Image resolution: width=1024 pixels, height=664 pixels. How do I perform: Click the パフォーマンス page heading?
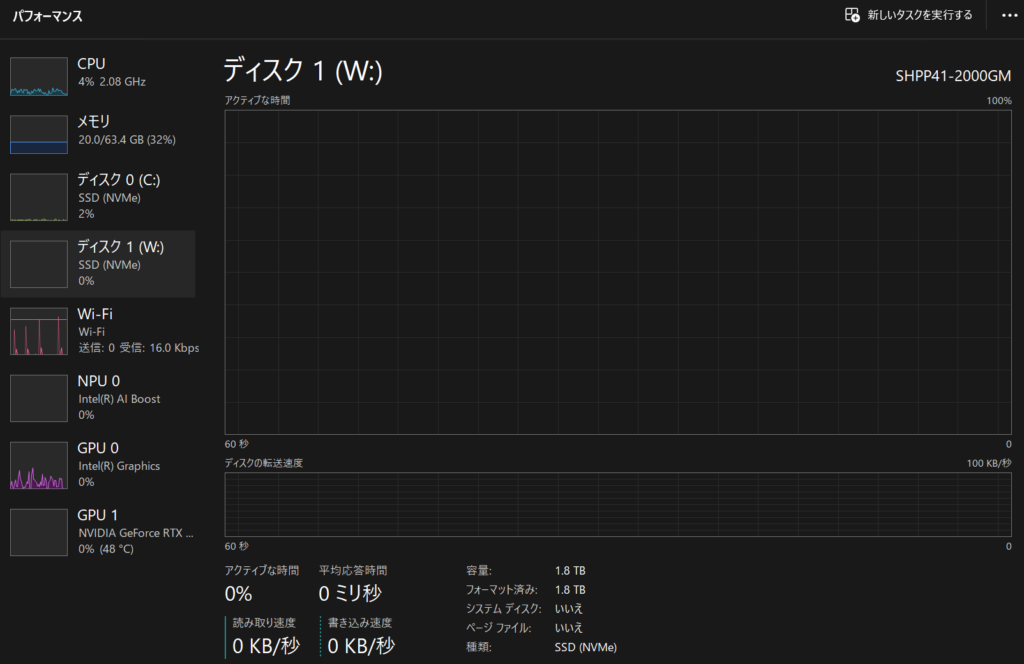click(x=48, y=16)
